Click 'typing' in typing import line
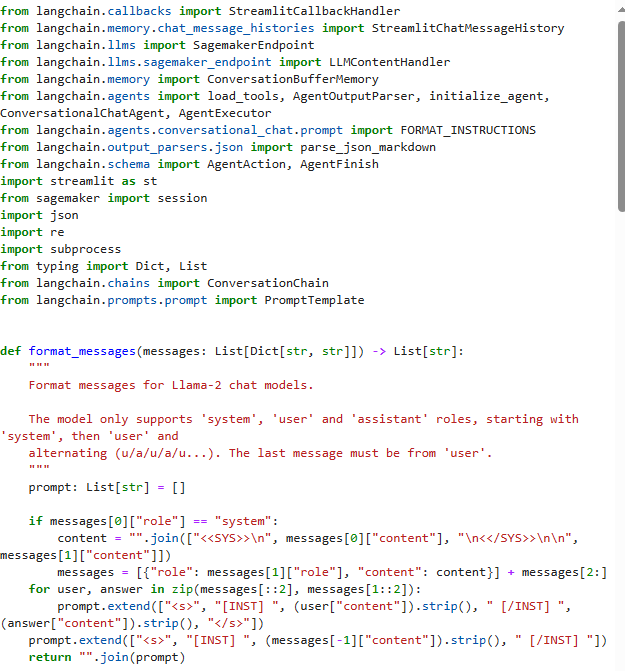This screenshot has width=625, height=671. (57, 267)
